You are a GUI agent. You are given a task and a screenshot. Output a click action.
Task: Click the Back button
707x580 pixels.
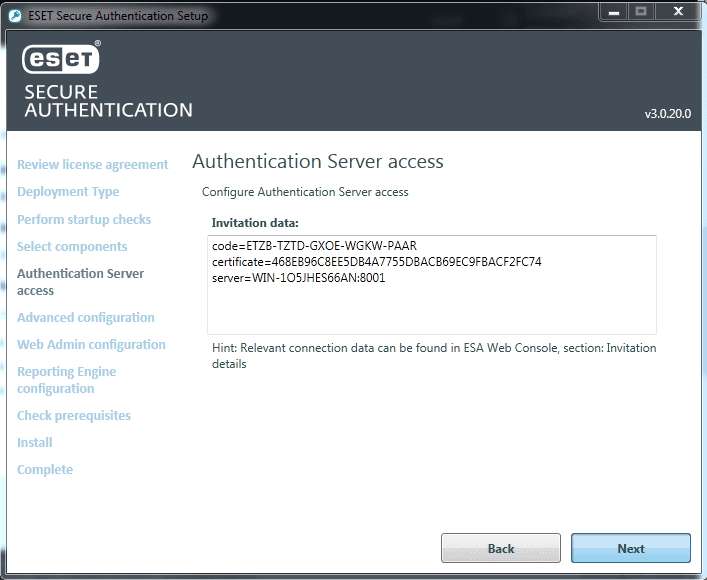coord(500,548)
